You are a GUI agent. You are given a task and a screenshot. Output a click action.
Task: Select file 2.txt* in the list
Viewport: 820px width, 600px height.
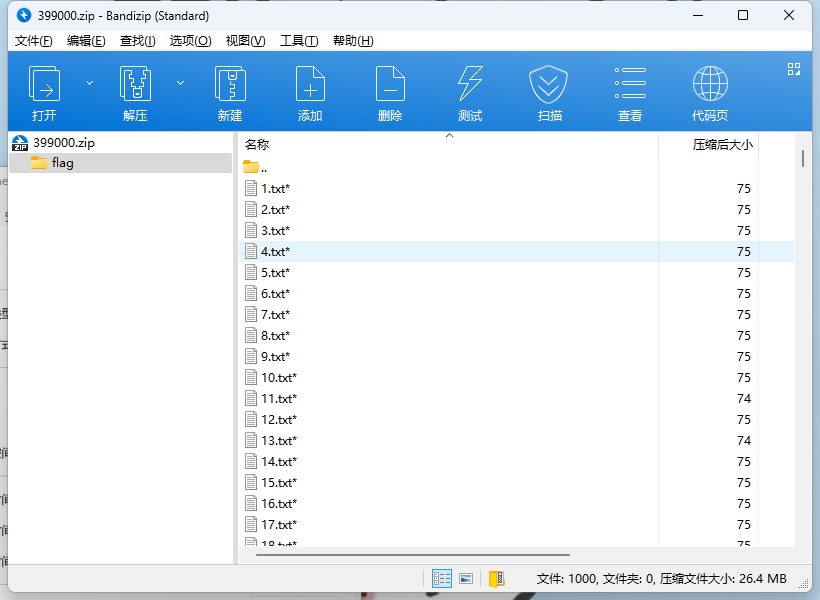(x=516, y=209)
